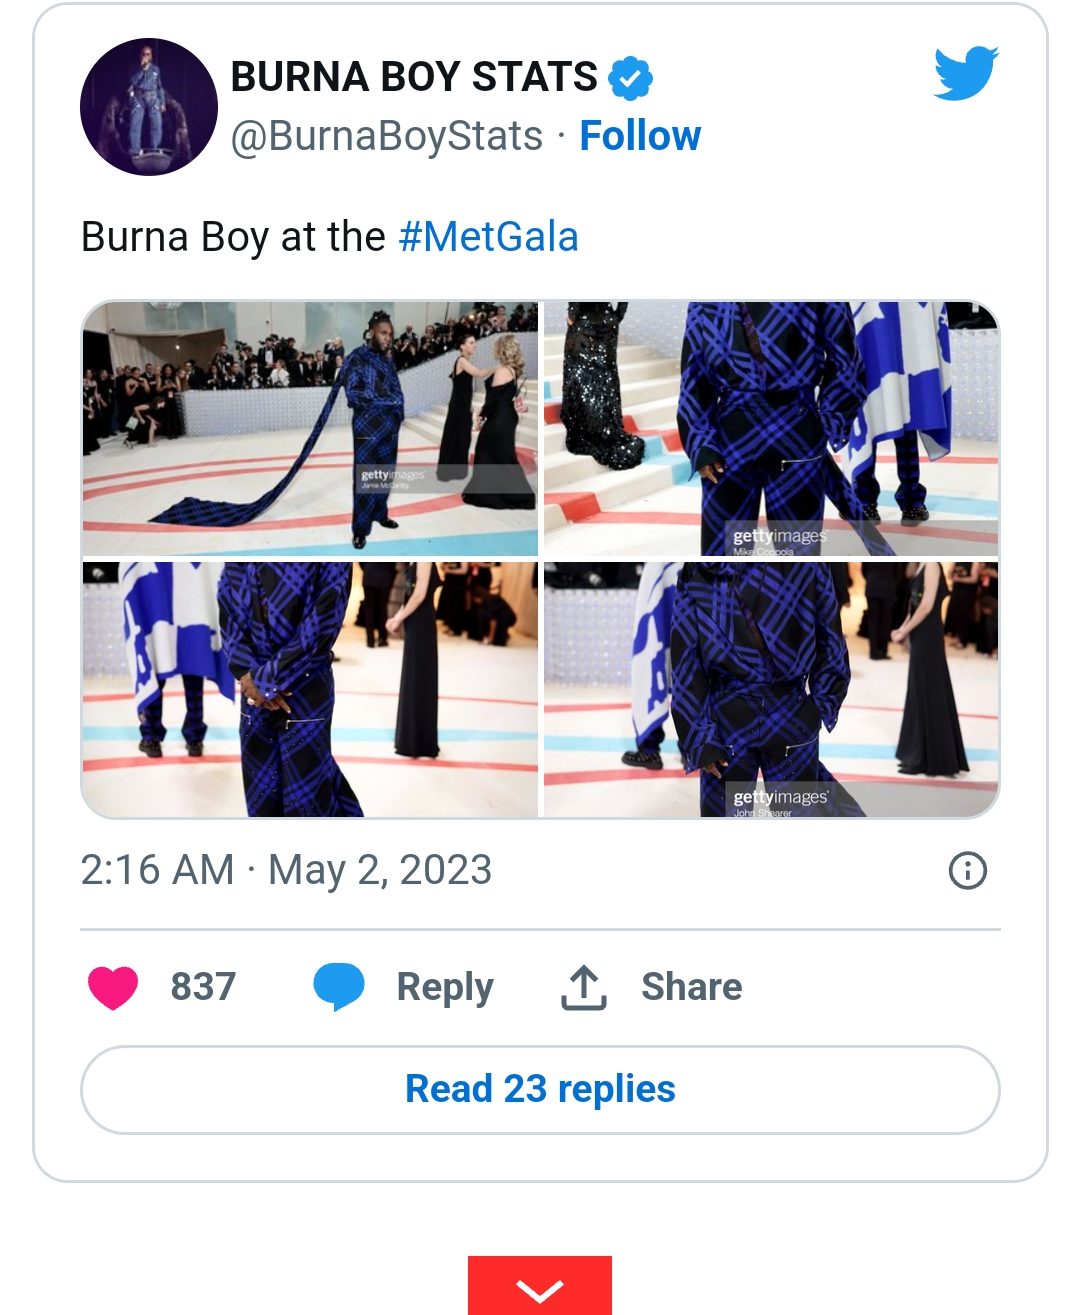This screenshot has height=1315, width=1080.
Task: Follow the BurnaBoyStats account
Action: (x=640, y=136)
